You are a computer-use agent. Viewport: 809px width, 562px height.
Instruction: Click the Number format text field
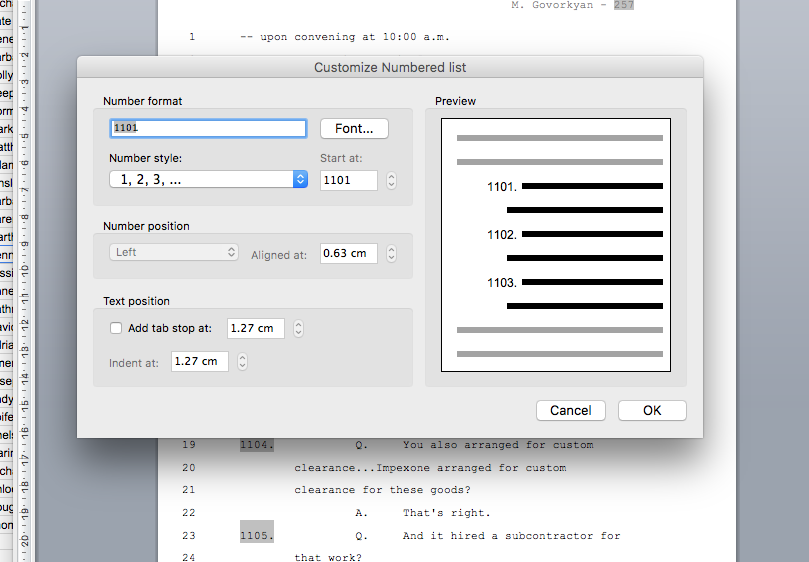coord(208,129)
